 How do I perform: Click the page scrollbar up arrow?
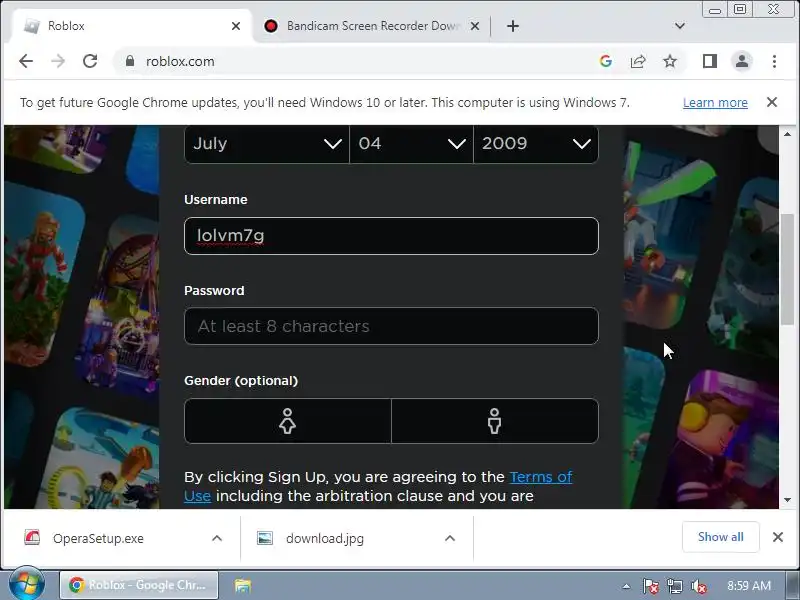(787, 134)
